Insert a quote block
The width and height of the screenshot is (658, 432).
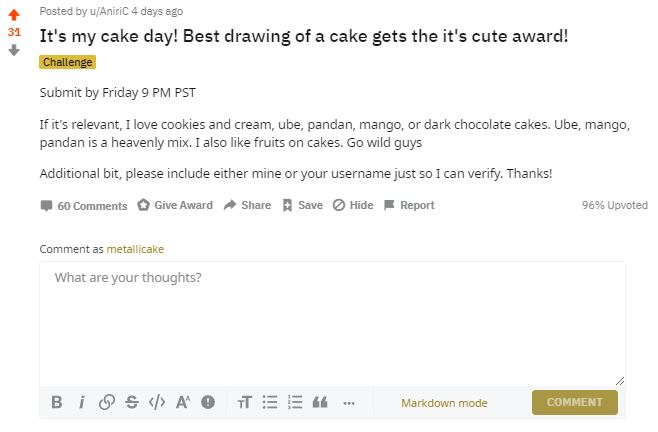point(320,402)
